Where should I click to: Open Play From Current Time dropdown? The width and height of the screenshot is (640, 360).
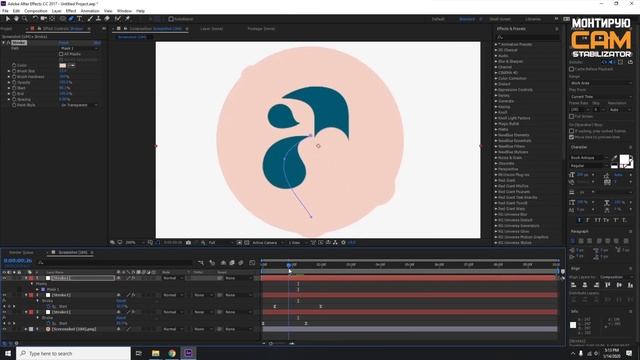(x=600, y=97)
